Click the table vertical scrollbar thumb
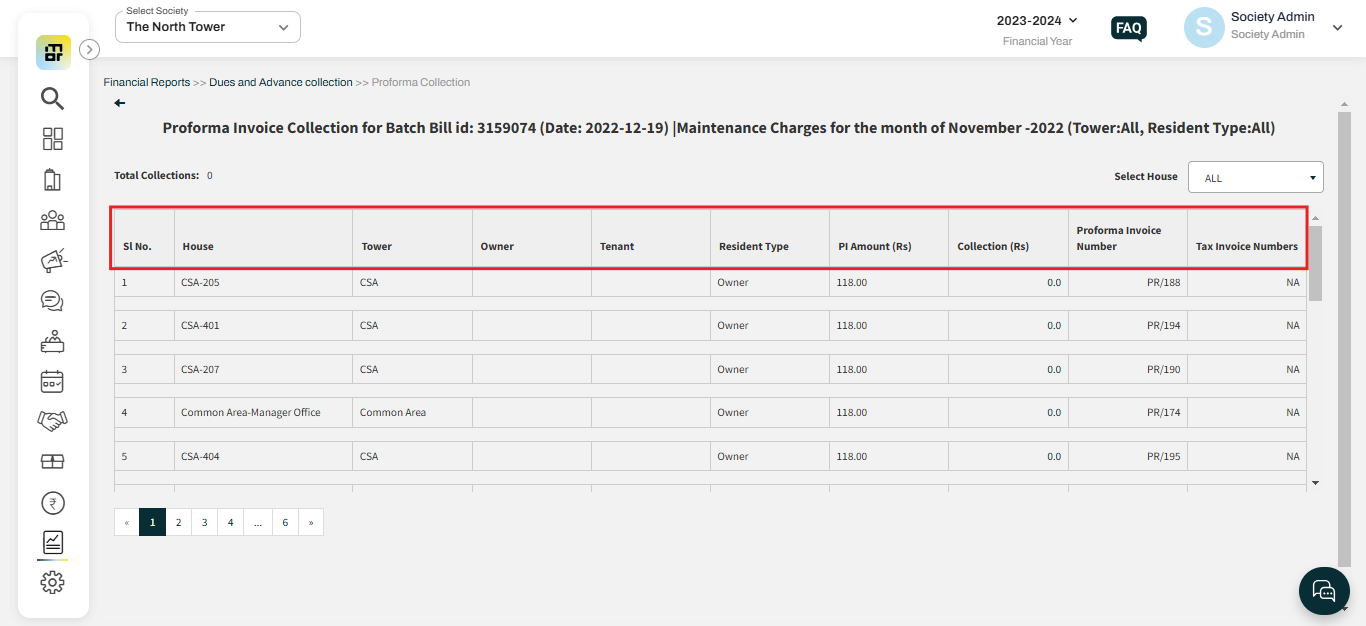The image size is (1366, 626). tap(1316, 263)
